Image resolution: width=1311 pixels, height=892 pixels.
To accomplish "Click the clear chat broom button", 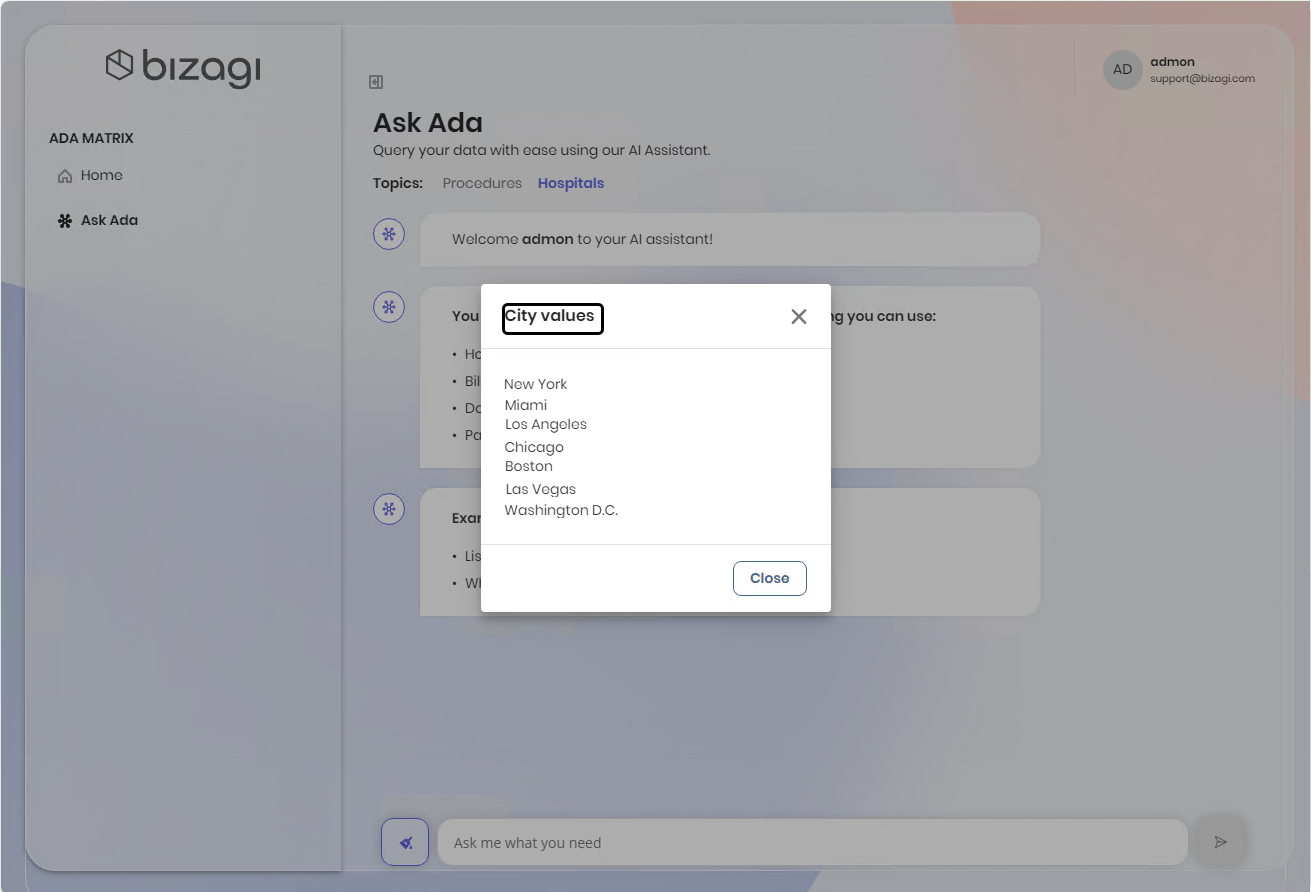I will point(405,842).
